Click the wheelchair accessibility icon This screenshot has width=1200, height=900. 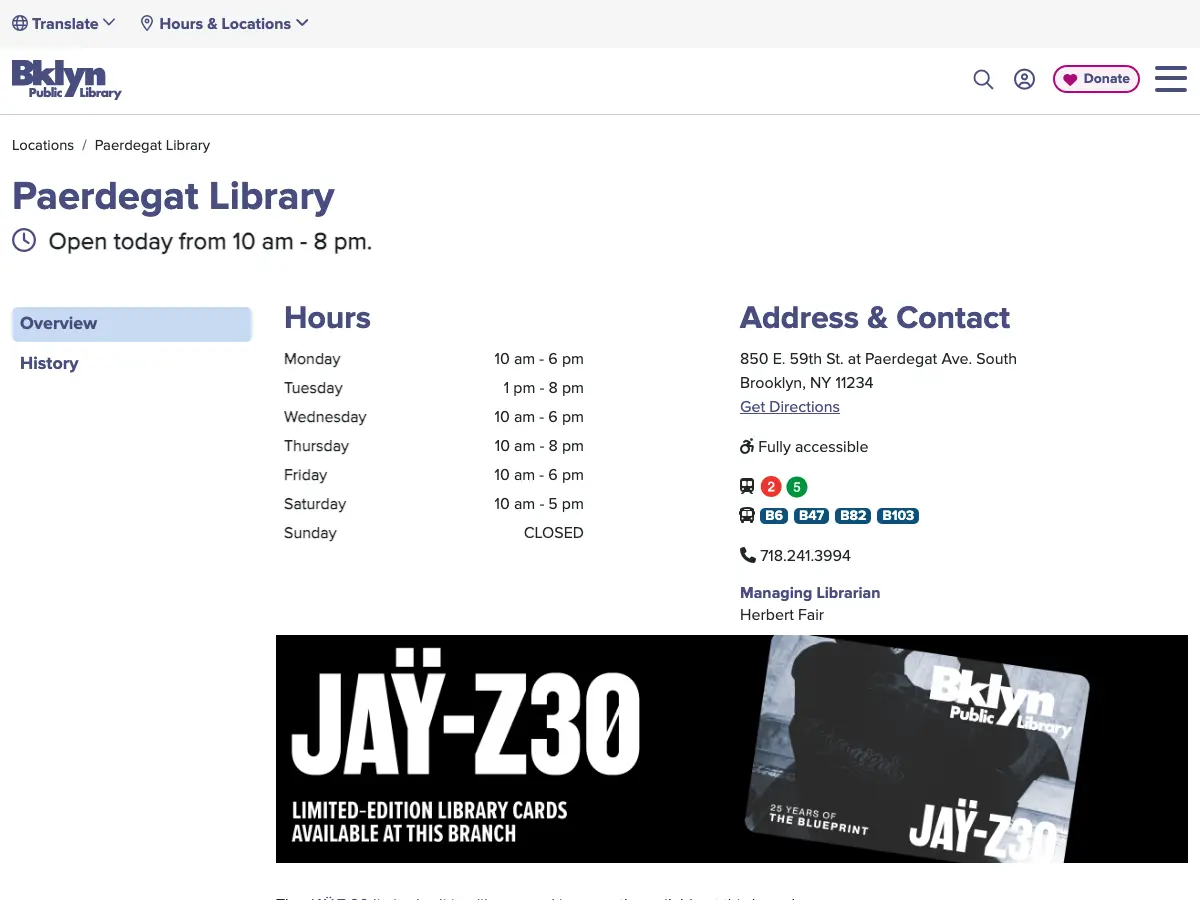click(747, 446)
